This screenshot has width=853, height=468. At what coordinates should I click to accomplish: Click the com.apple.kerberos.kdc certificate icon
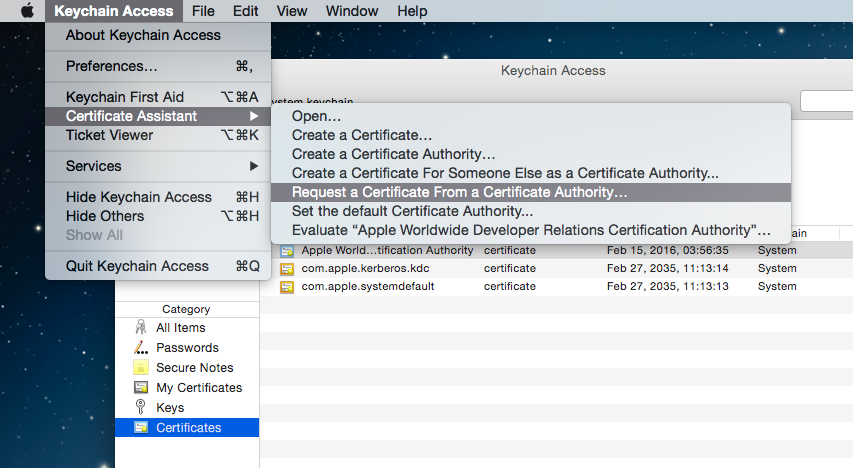click(287, 268)
